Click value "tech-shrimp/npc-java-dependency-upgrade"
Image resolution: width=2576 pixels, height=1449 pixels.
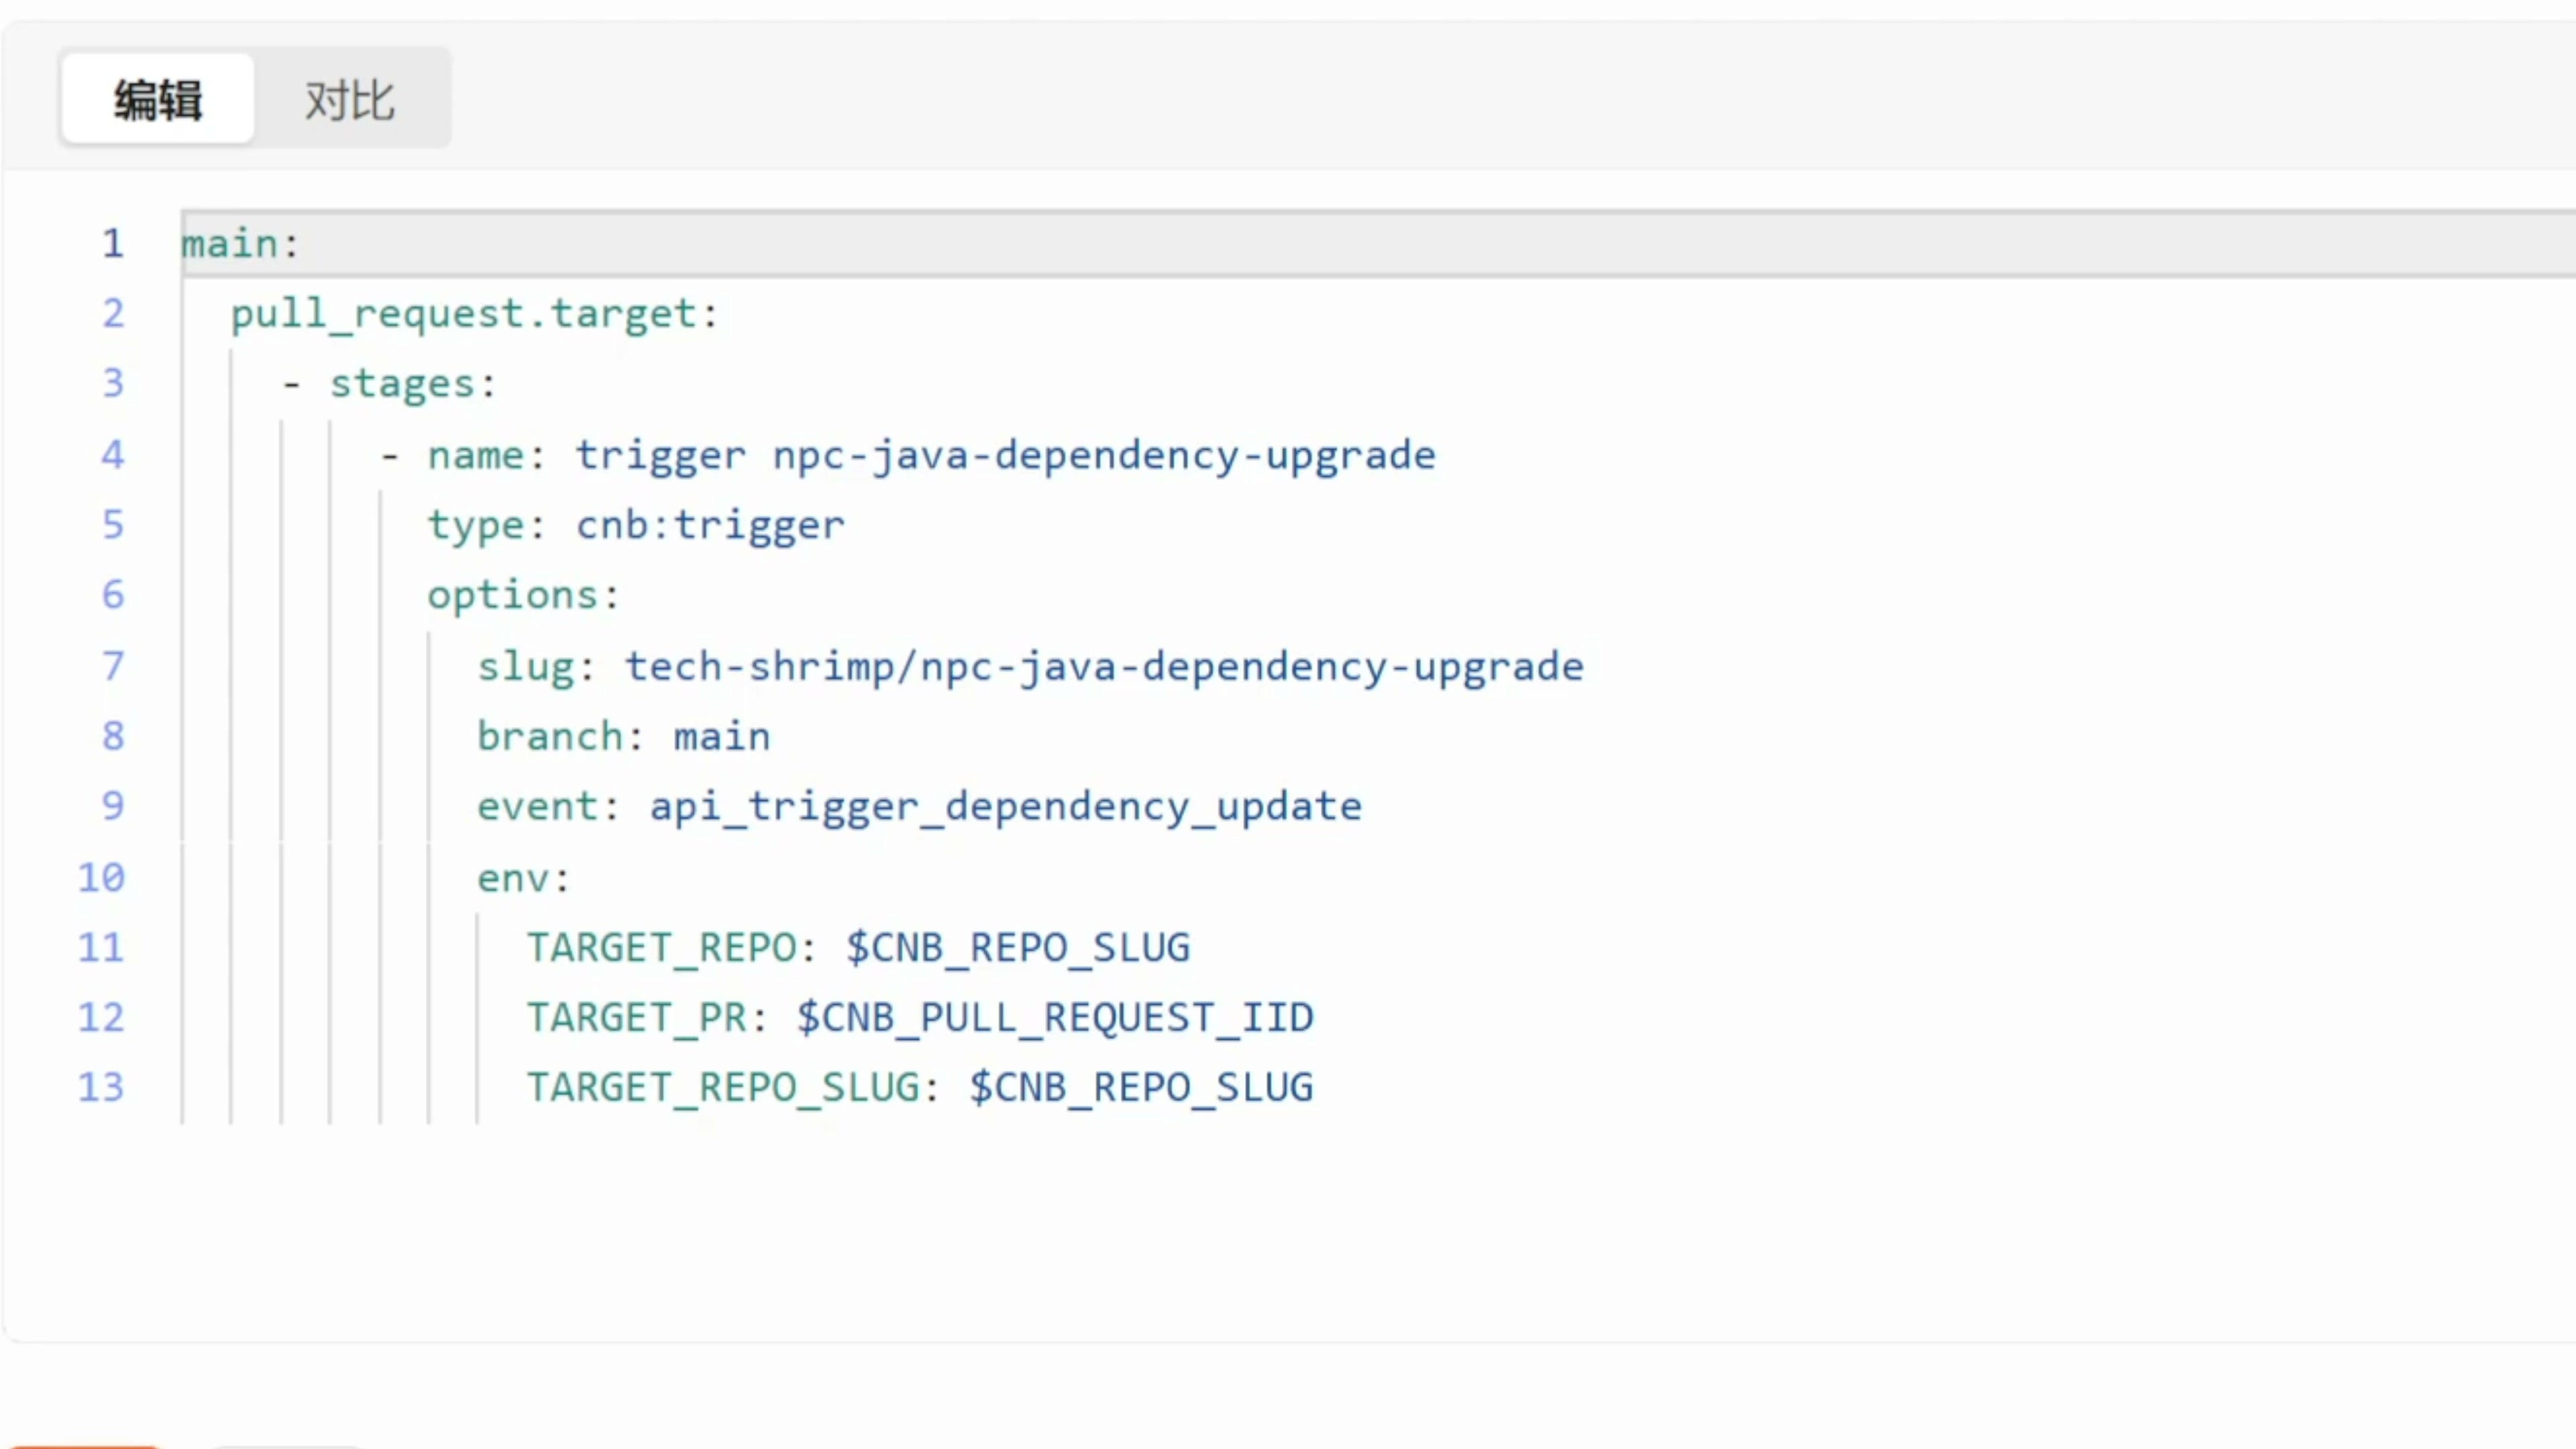click(x=1105, y=668)
